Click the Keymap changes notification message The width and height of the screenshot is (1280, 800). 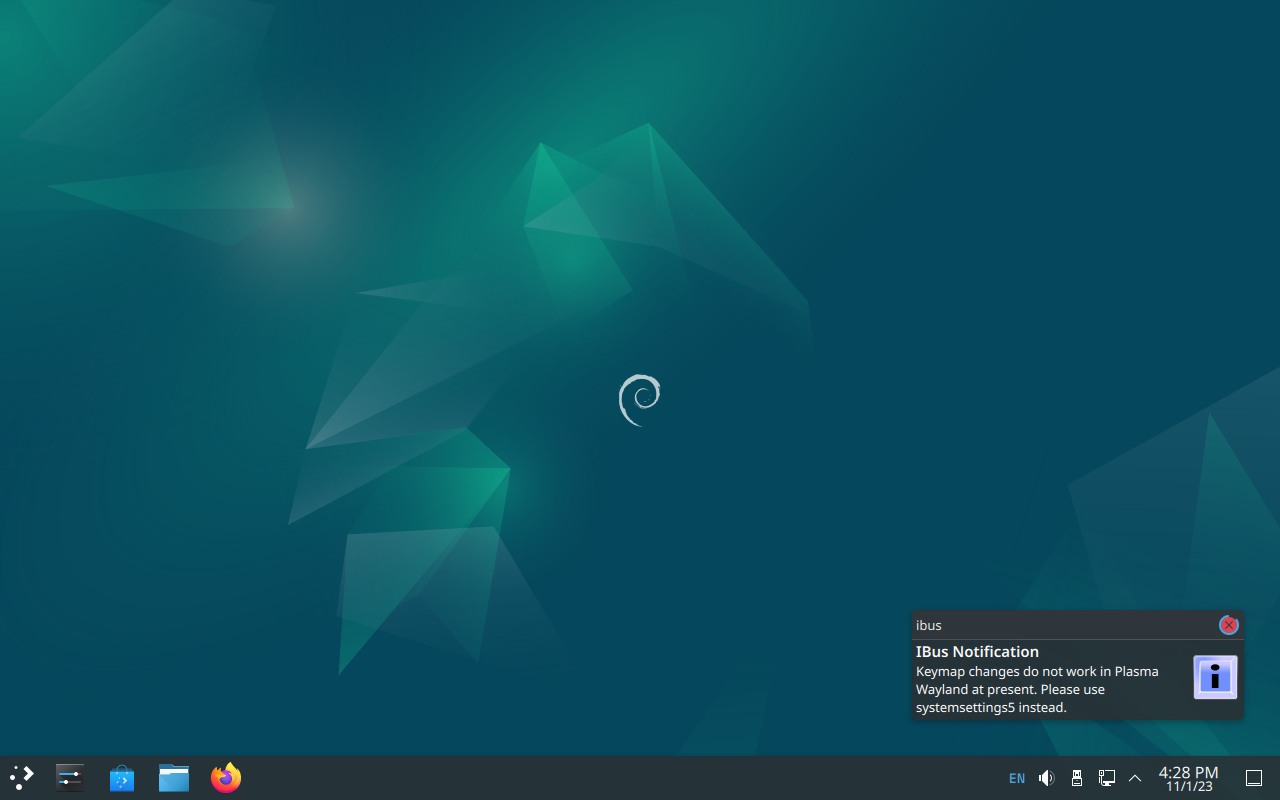pyautogui.click(x=1037, y=689)
